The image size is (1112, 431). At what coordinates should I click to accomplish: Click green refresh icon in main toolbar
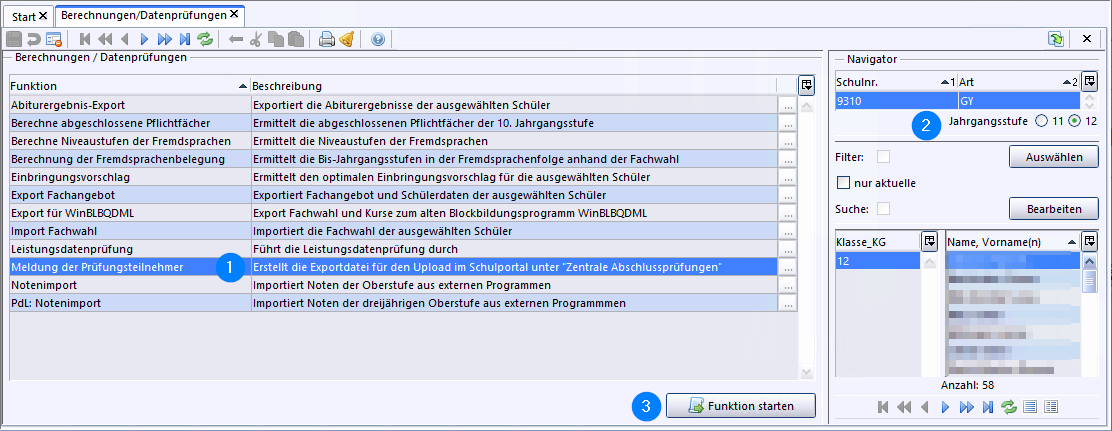point(204,39)
